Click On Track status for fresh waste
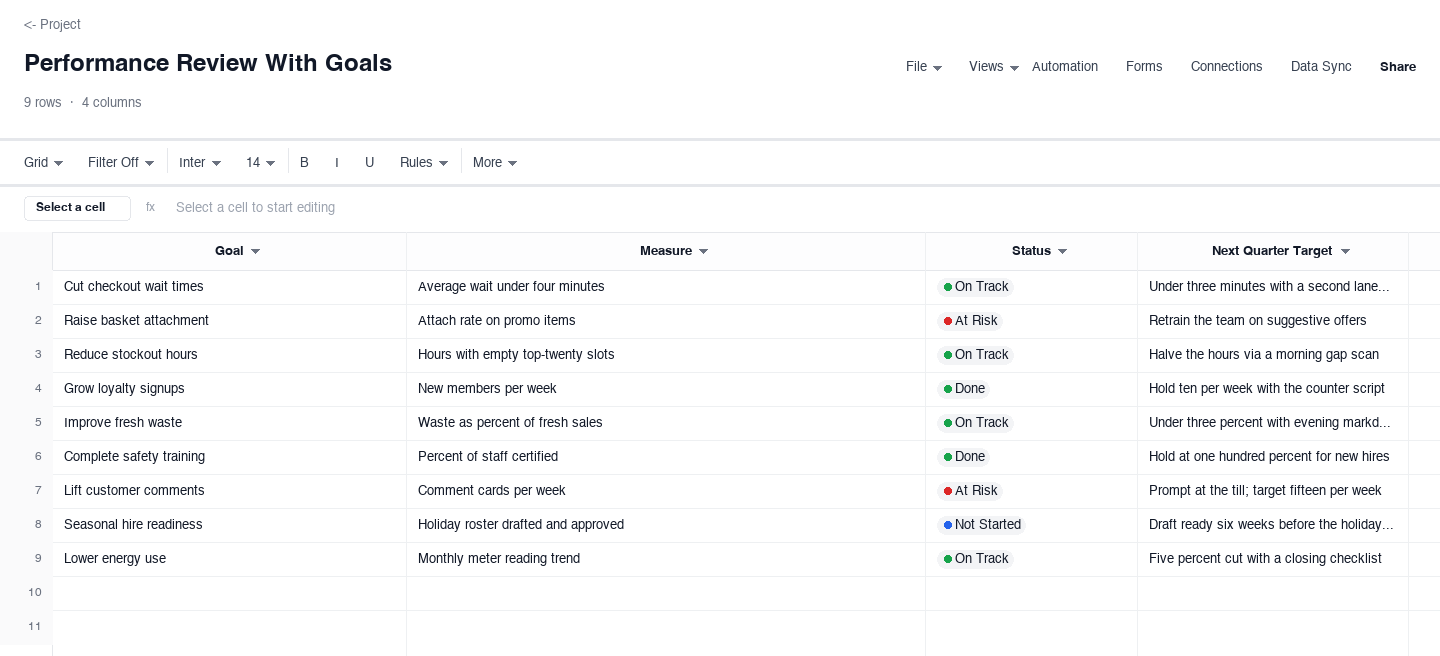 (976, 423)
